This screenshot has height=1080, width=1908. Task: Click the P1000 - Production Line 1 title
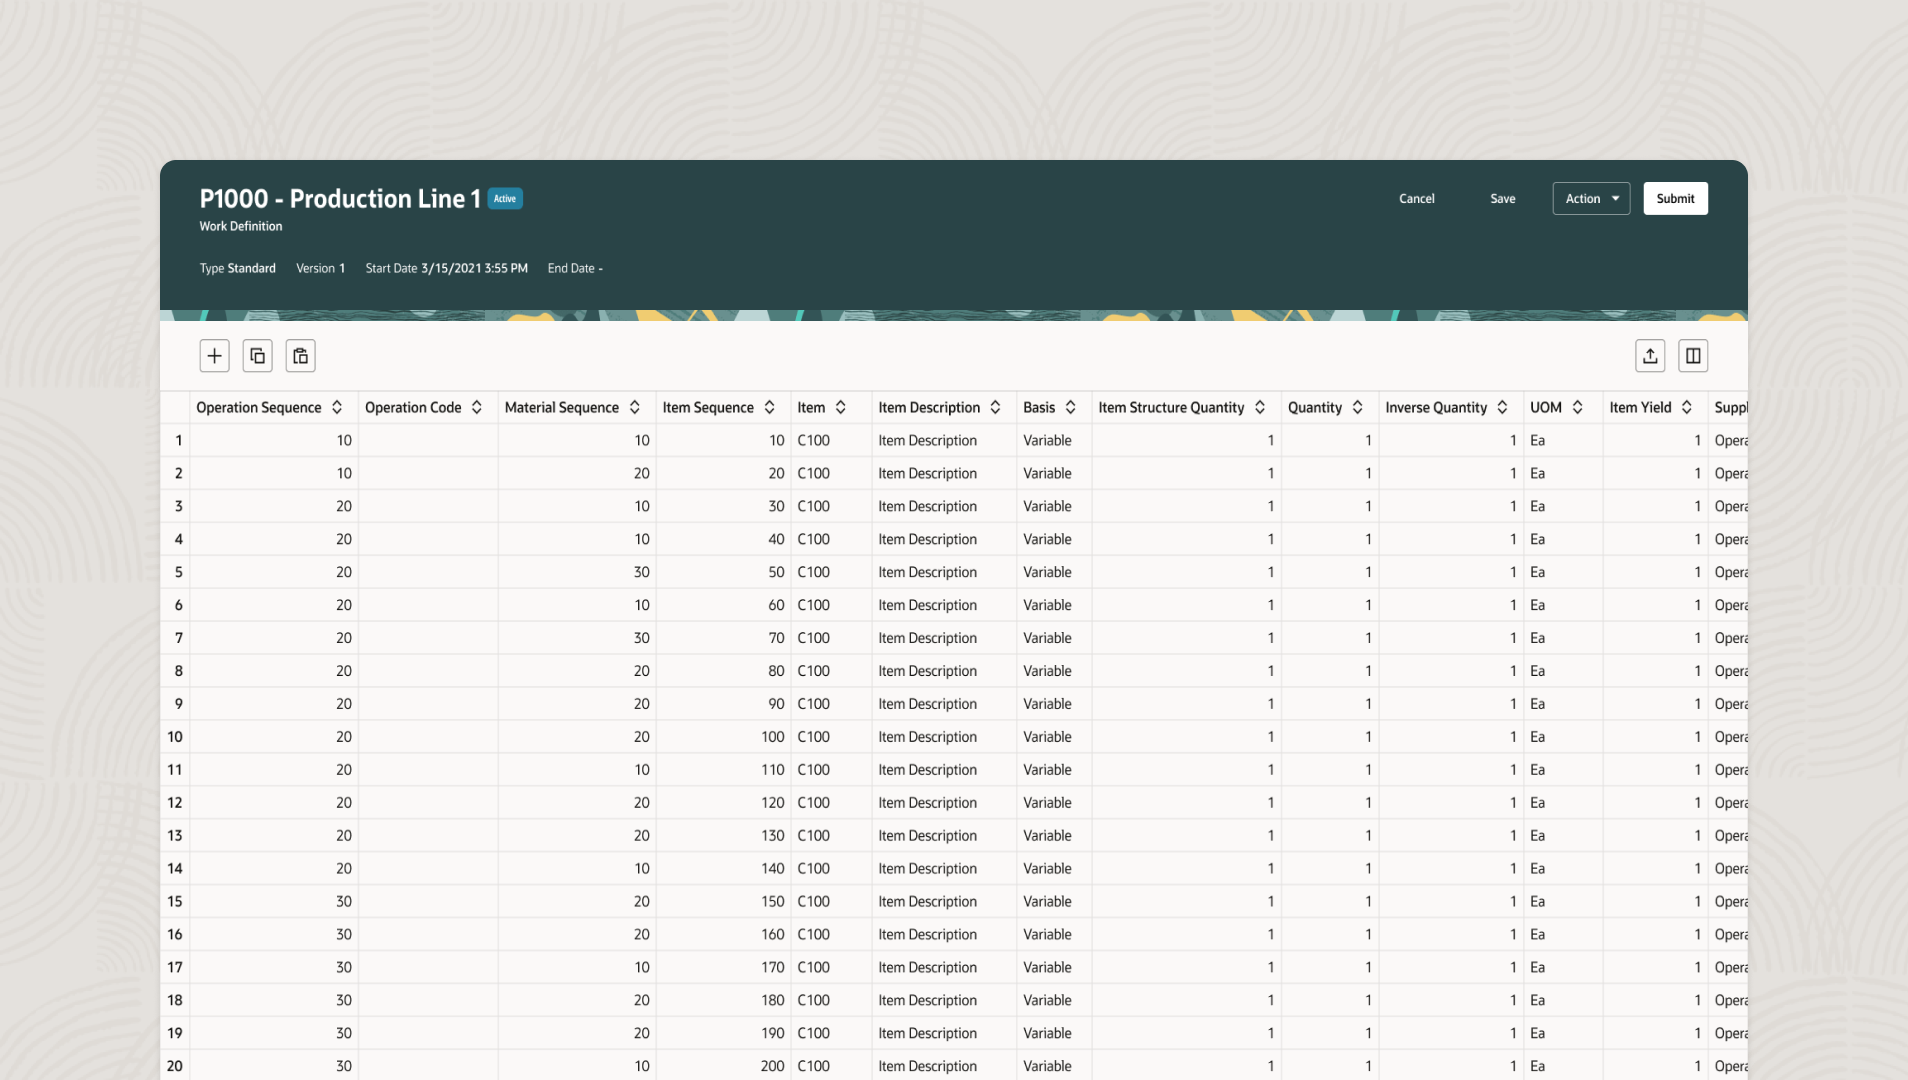tap(340, 199)
